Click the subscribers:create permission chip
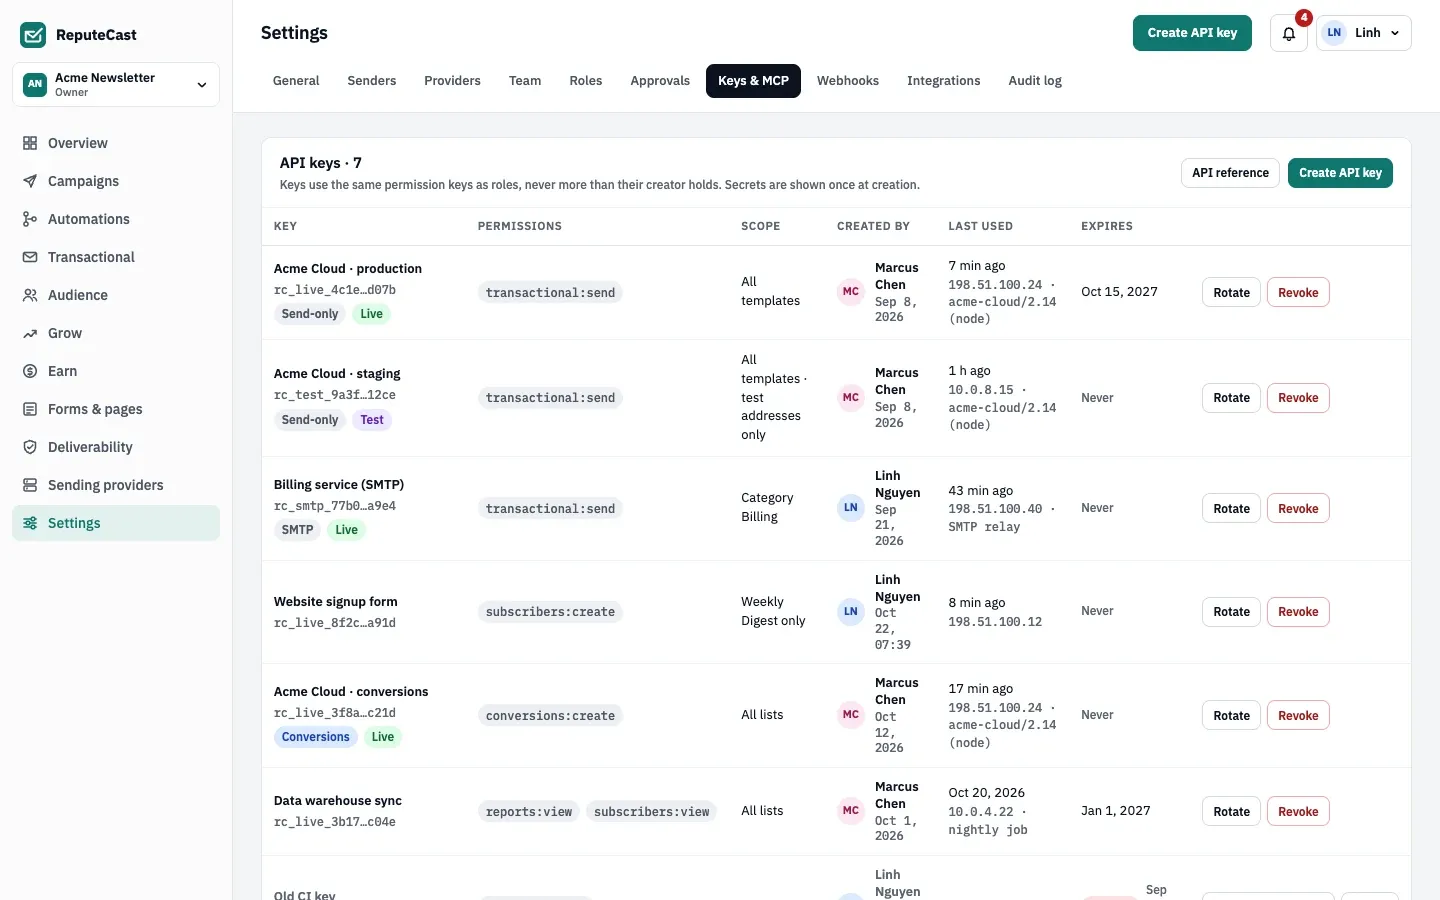Screen dimensions: 1440x900 click(x=550, y=612)
